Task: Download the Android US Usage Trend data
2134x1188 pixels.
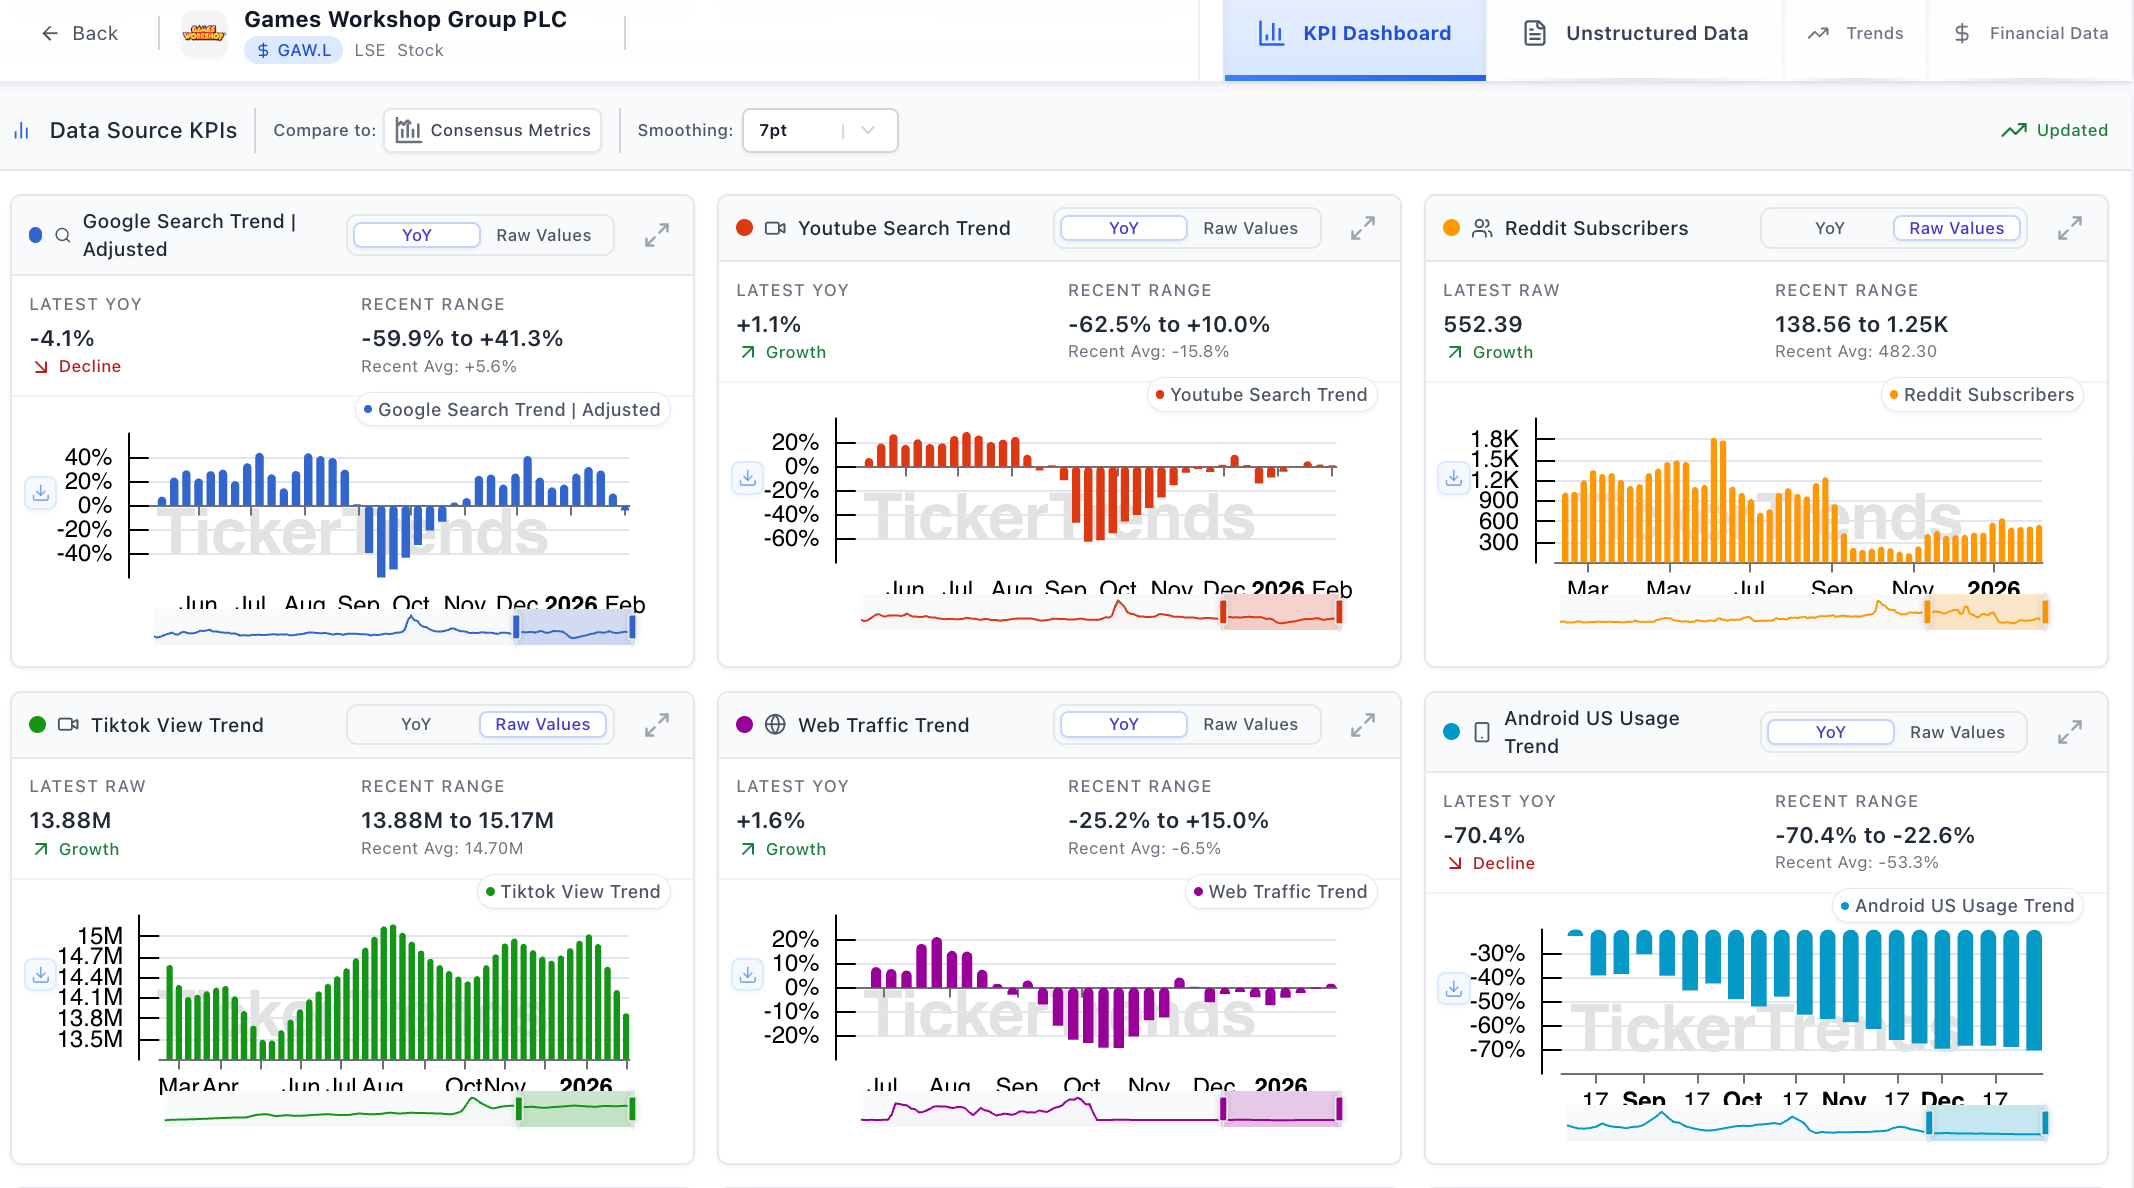Action: coord(1453,989)
